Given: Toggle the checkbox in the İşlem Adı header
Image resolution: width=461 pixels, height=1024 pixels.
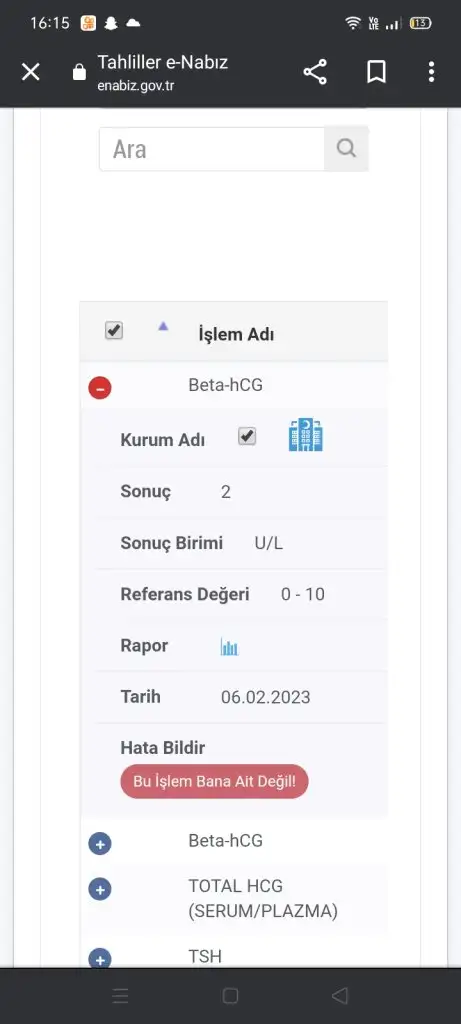Looking at the screenshot, I should click(114, 330).
